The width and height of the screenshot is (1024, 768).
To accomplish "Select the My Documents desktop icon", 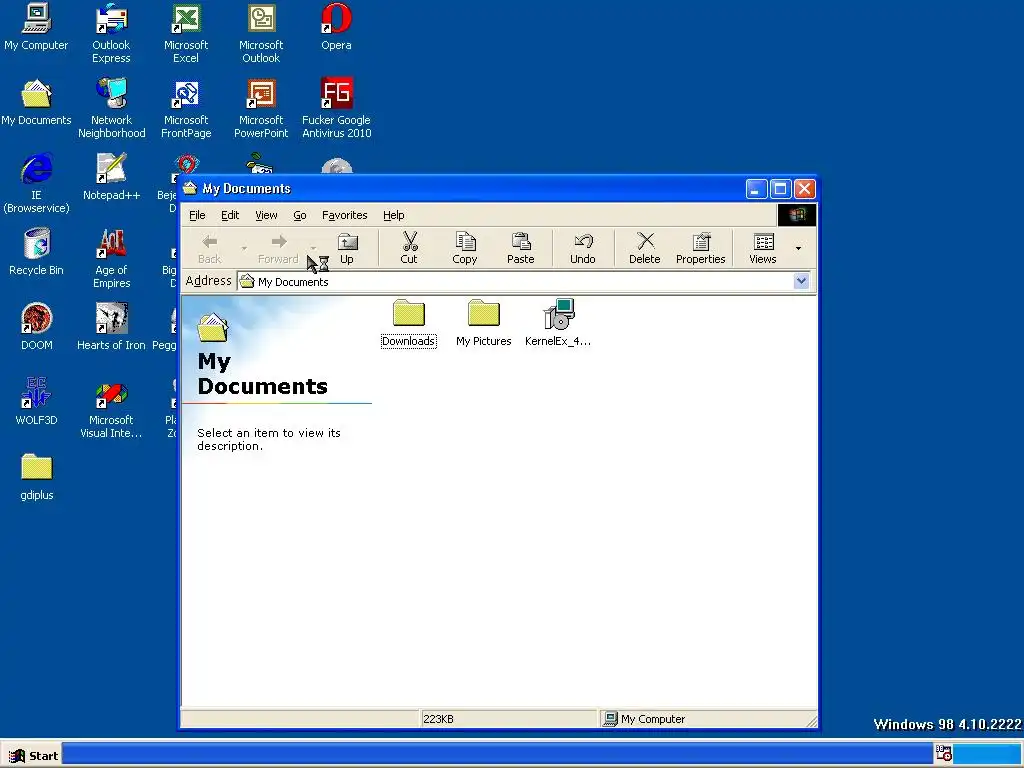I will (36, 102).
